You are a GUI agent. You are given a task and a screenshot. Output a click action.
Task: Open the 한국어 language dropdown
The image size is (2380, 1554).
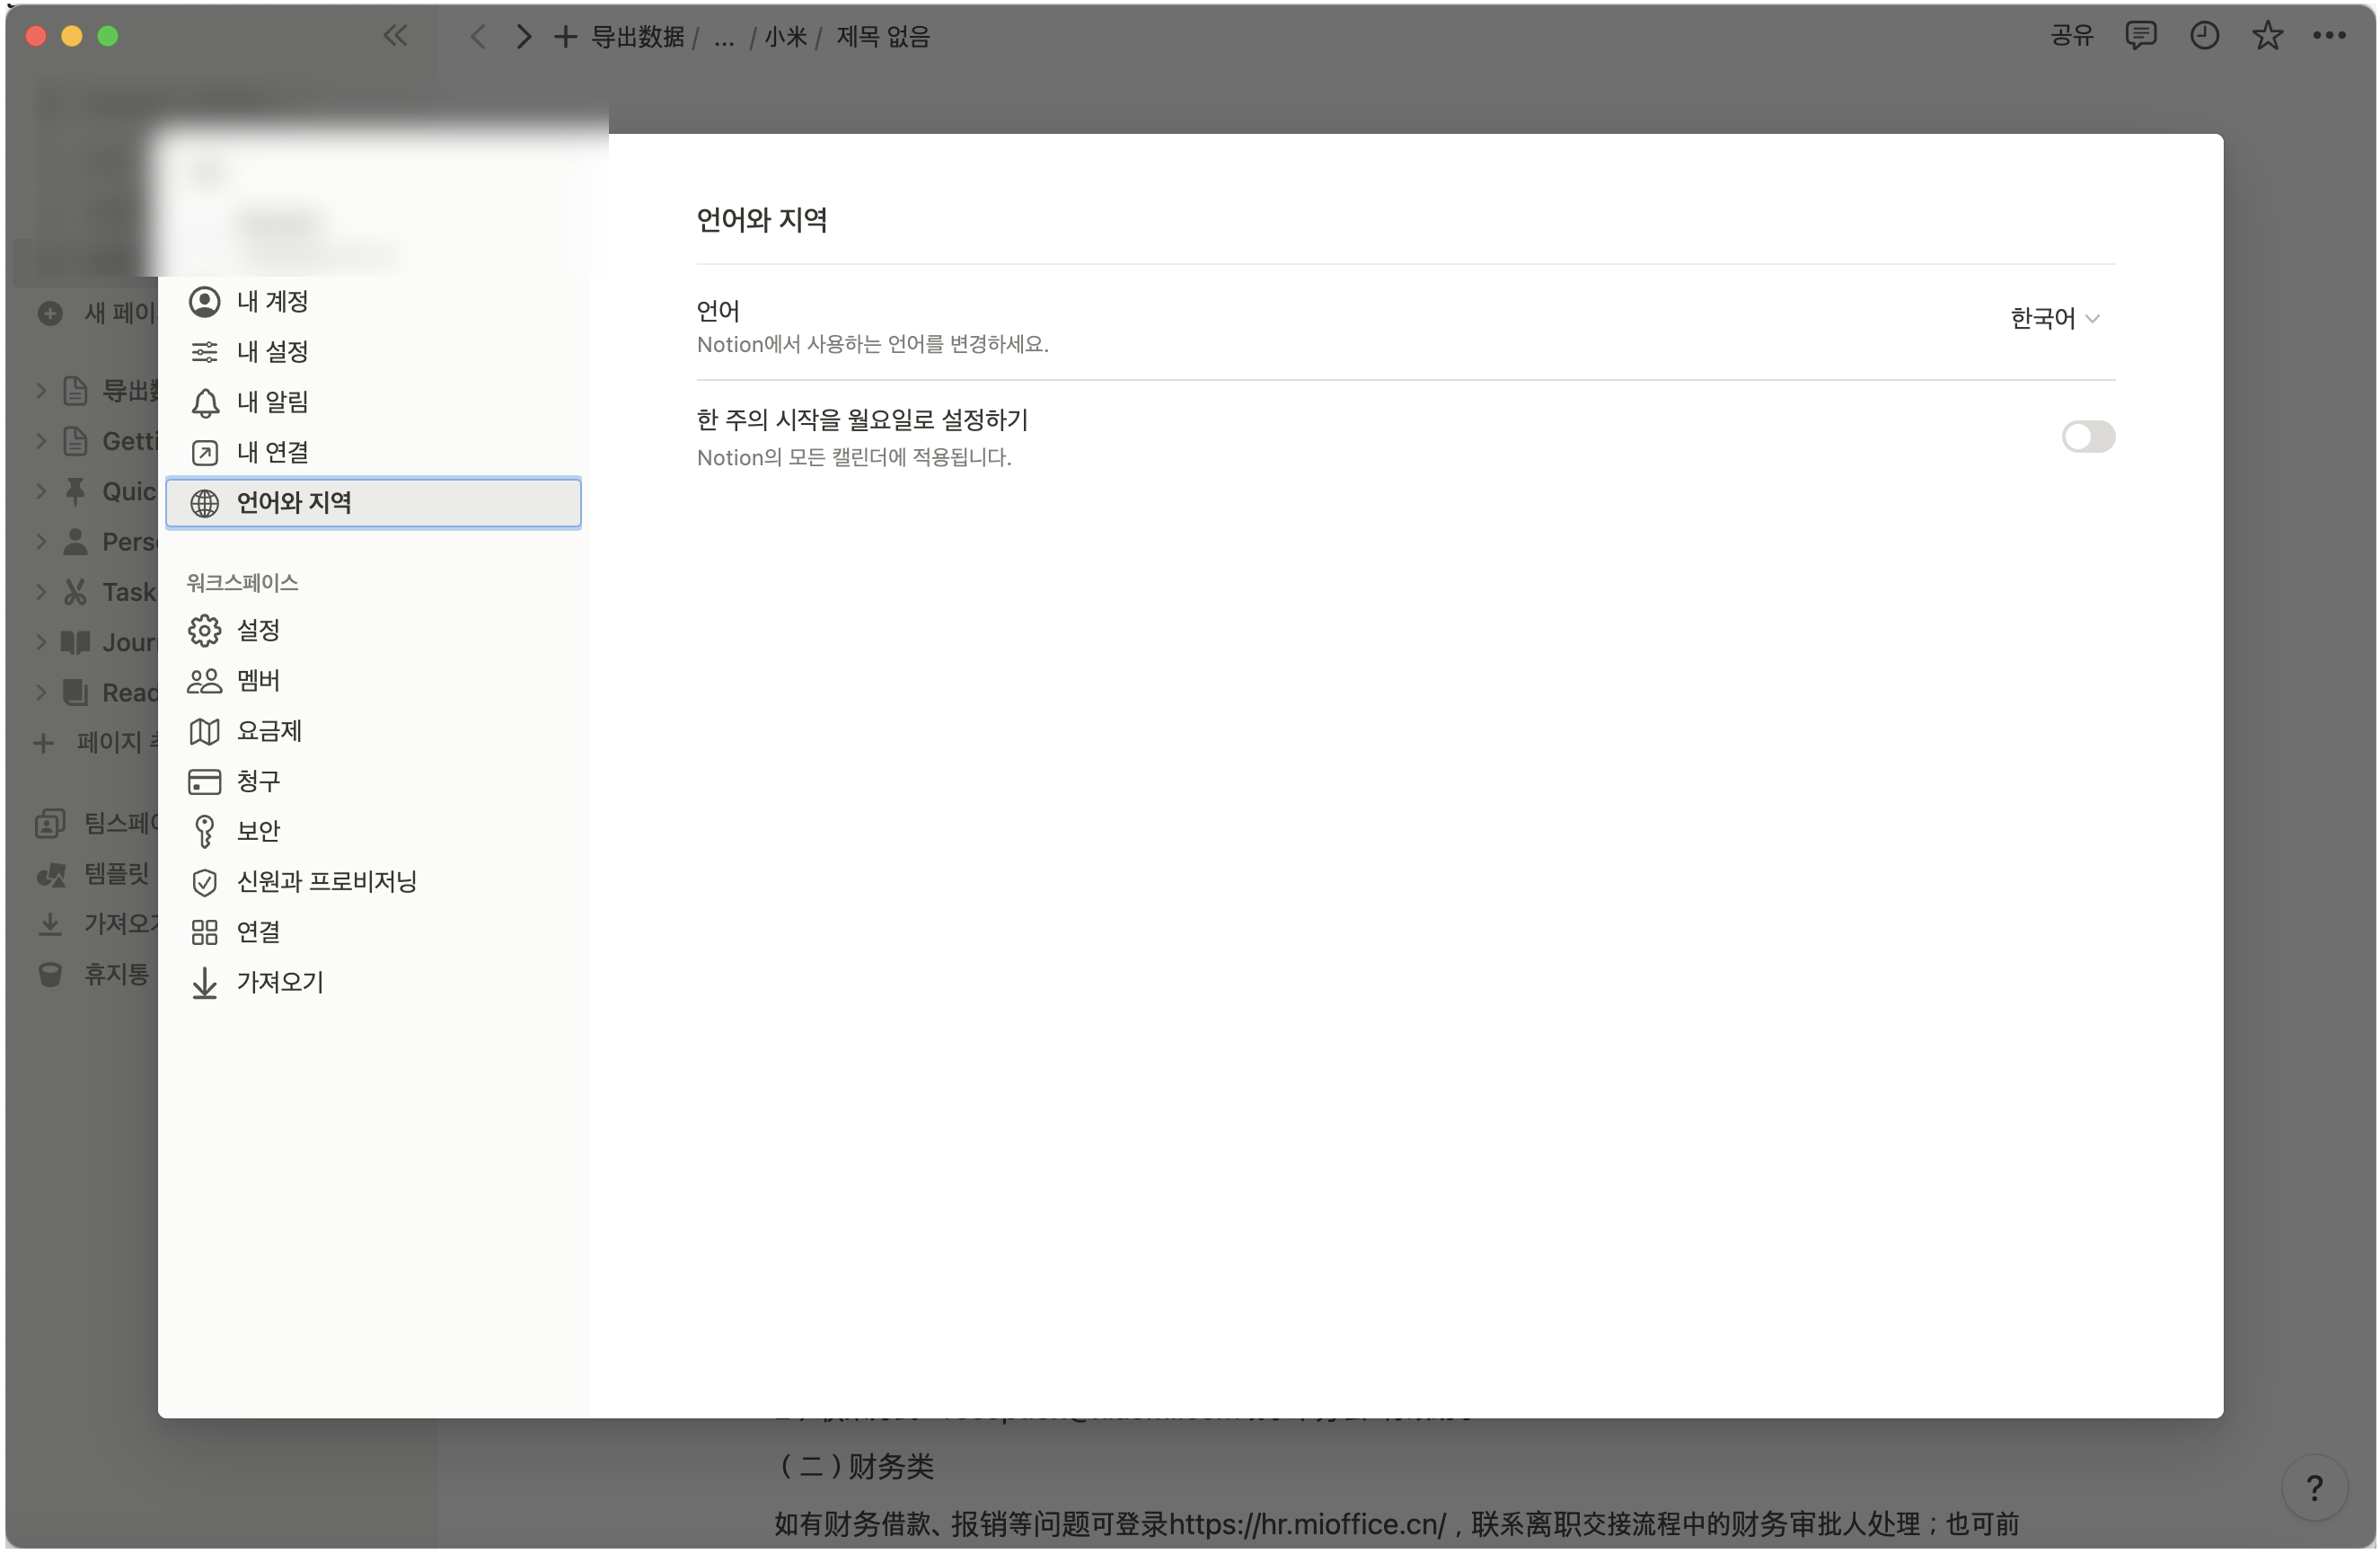point(2055,318)
